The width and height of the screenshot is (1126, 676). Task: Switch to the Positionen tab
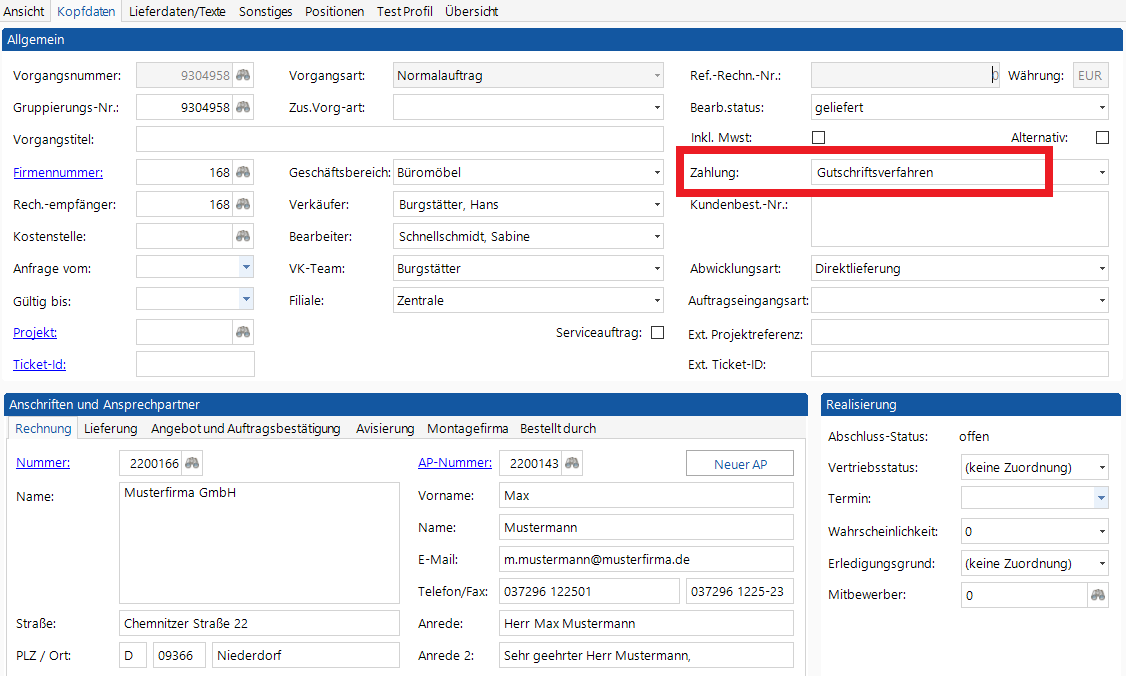(334, 11)
